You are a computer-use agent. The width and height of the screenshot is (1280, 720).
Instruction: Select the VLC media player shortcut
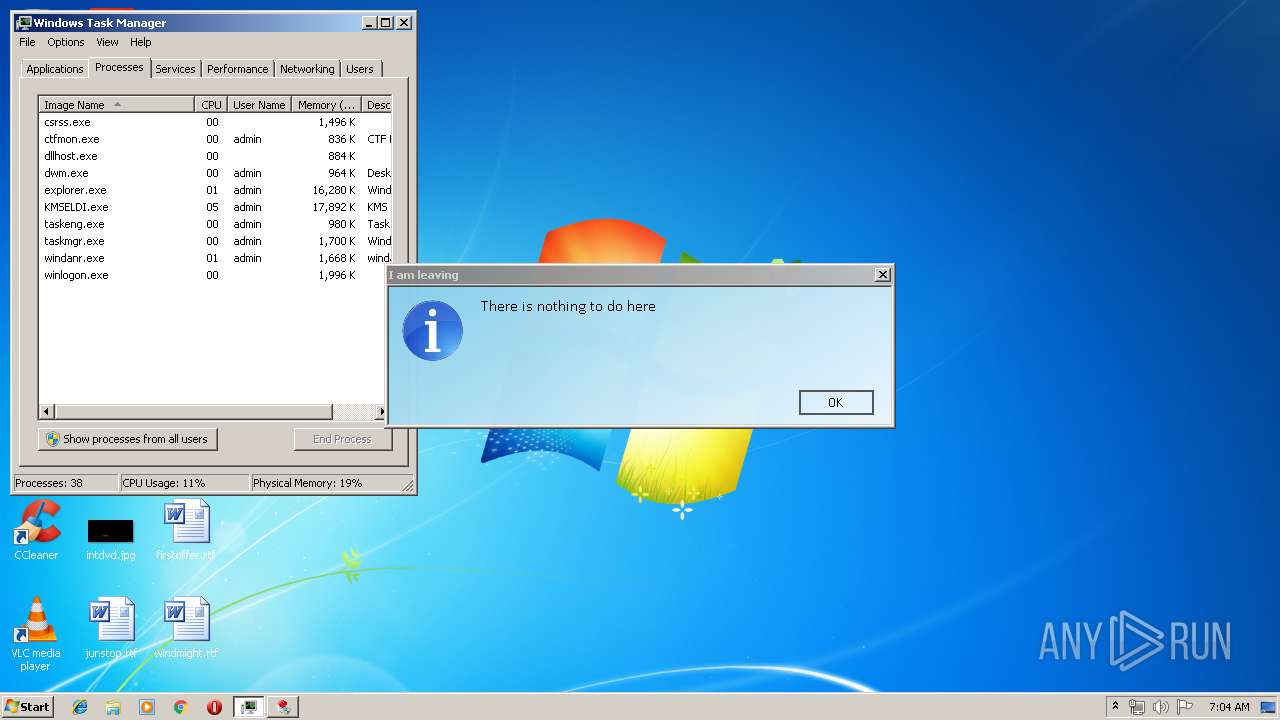click(36, 634)
